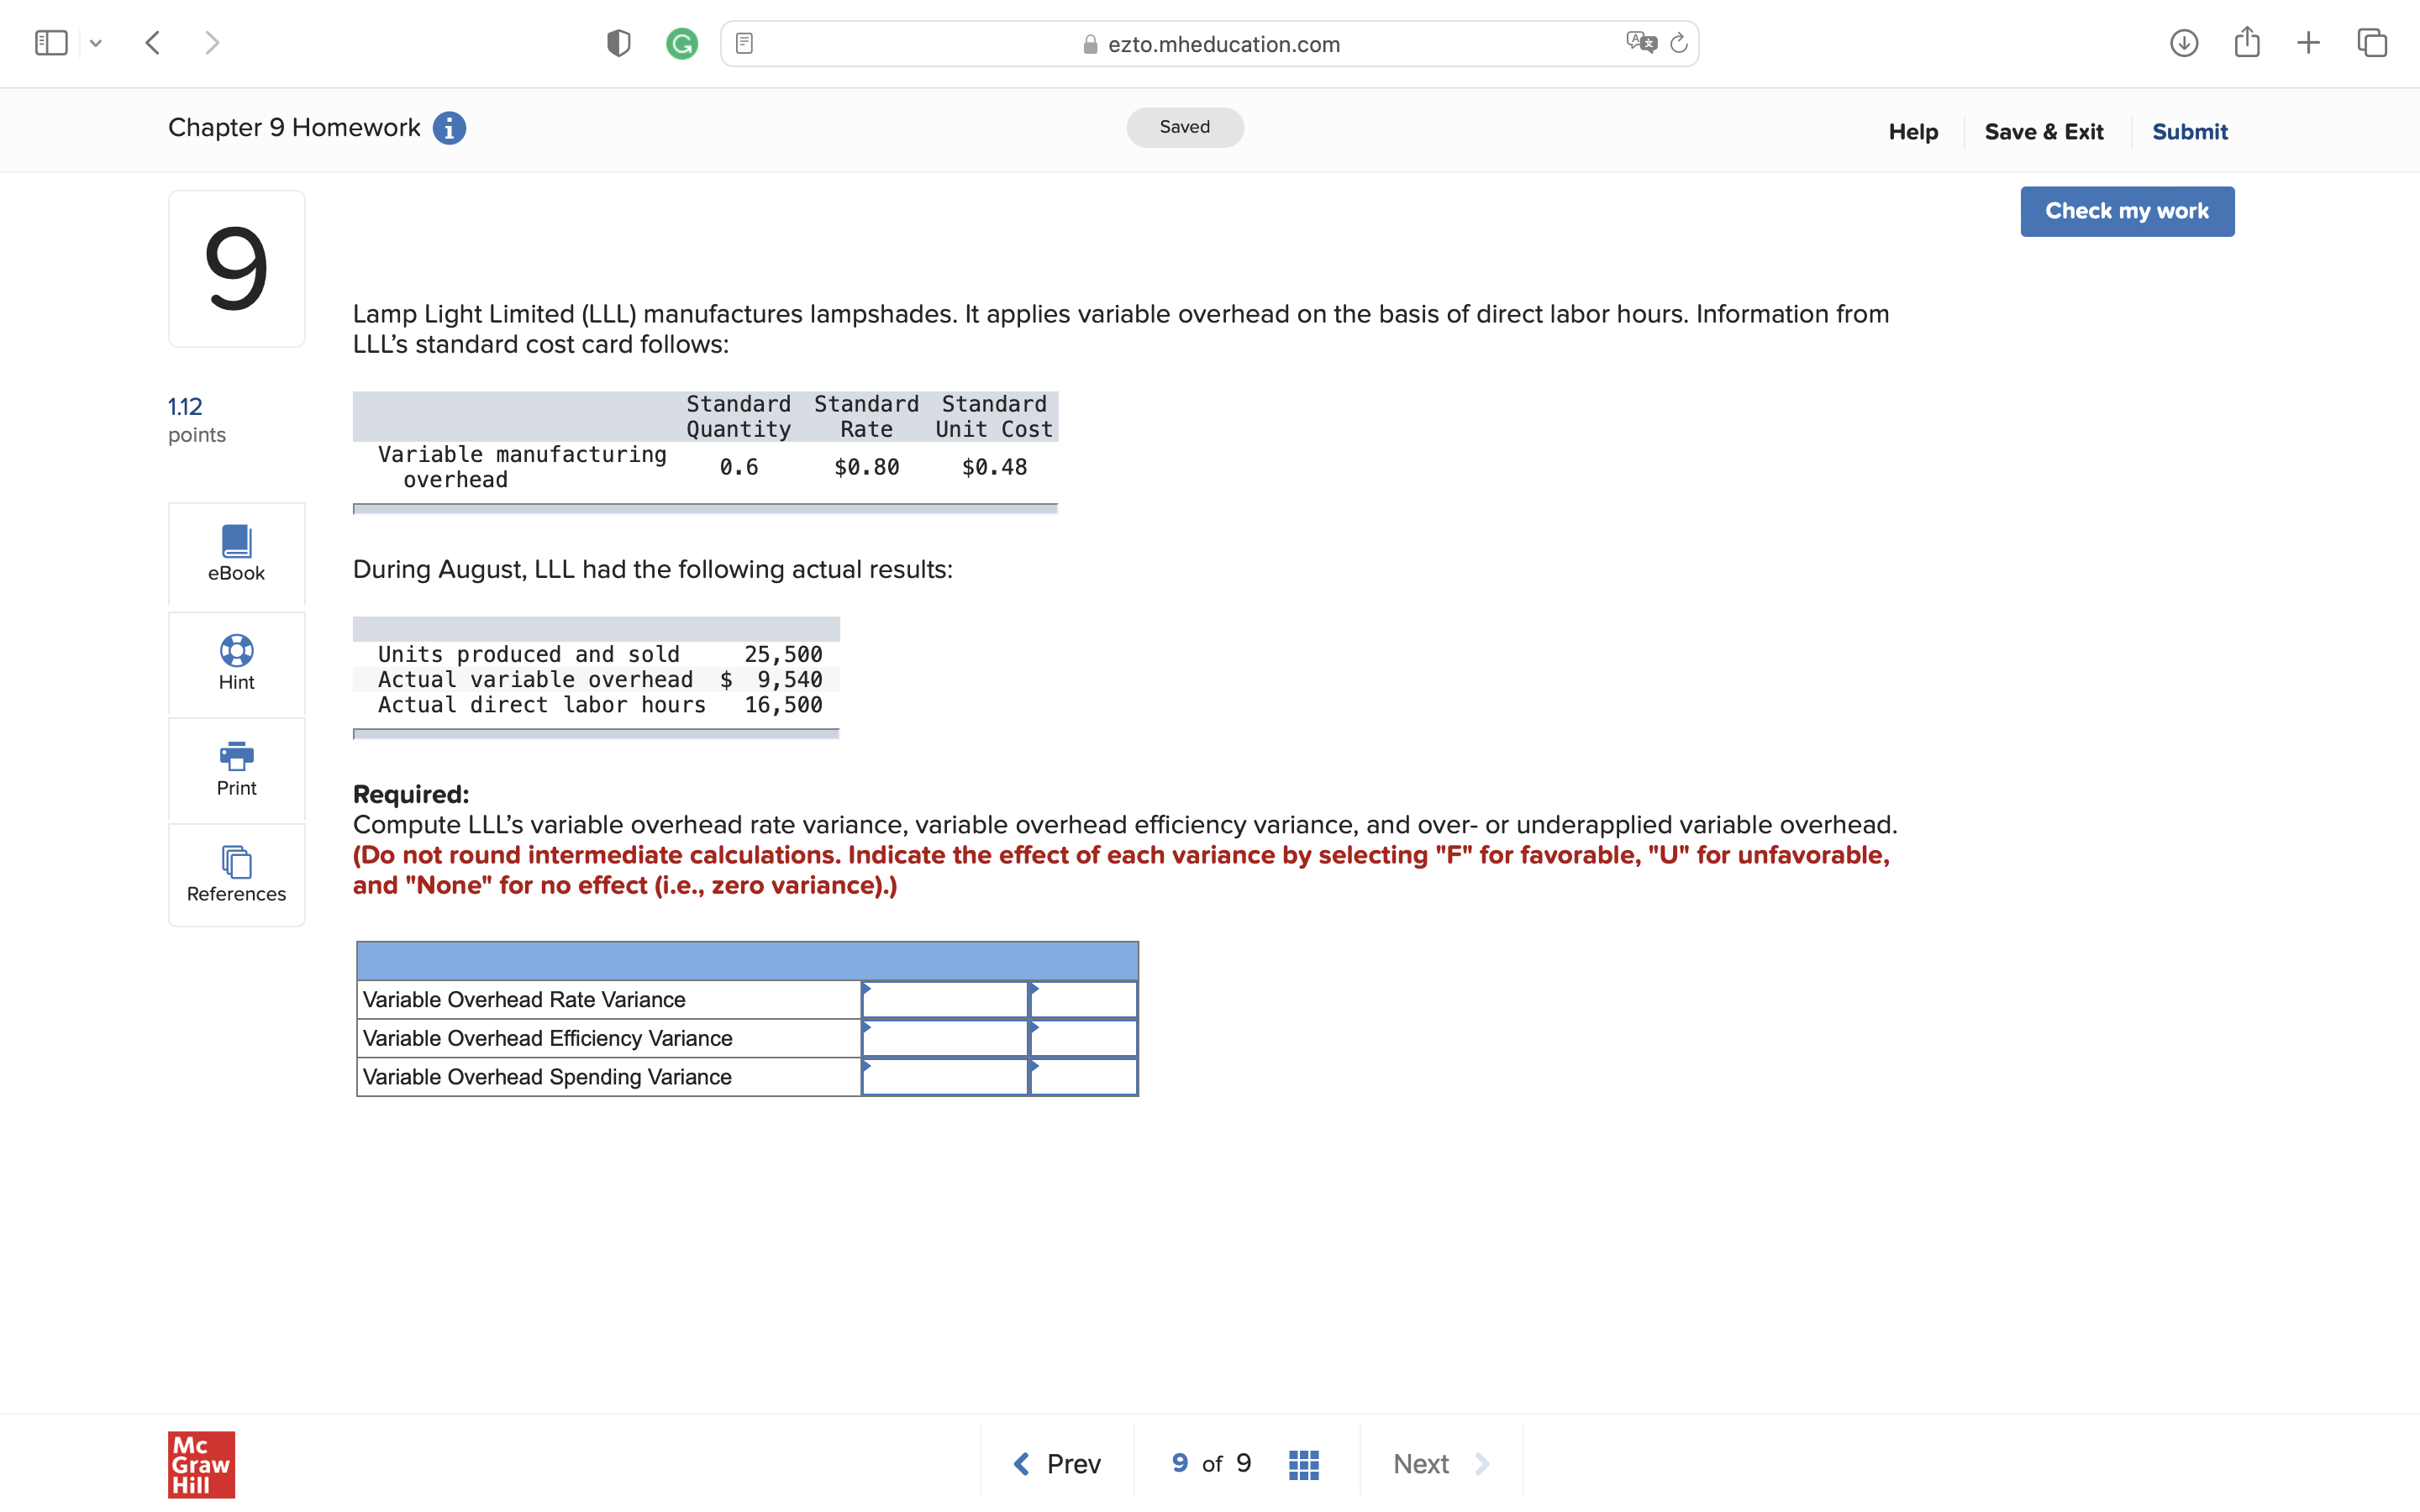Open the question grid navigator icon
The image size is (2420, 1512).
coord(1303,1464)
